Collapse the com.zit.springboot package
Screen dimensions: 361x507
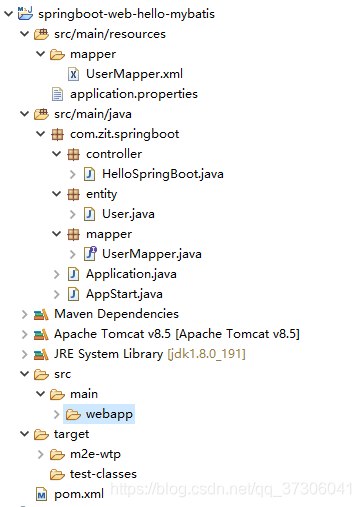tap(40, 134)
